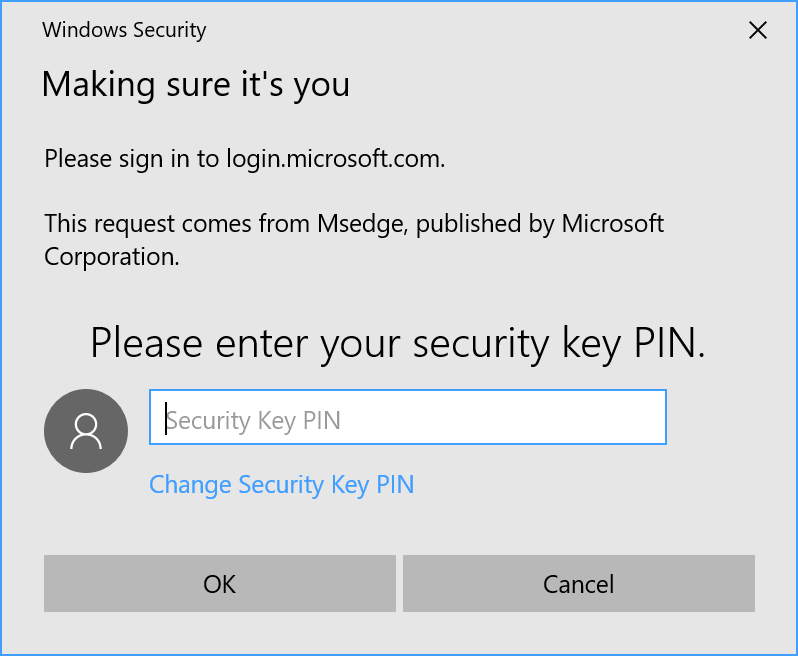
Task: Click the "Please sign in to" message line
Action: [x=133, y=158]
